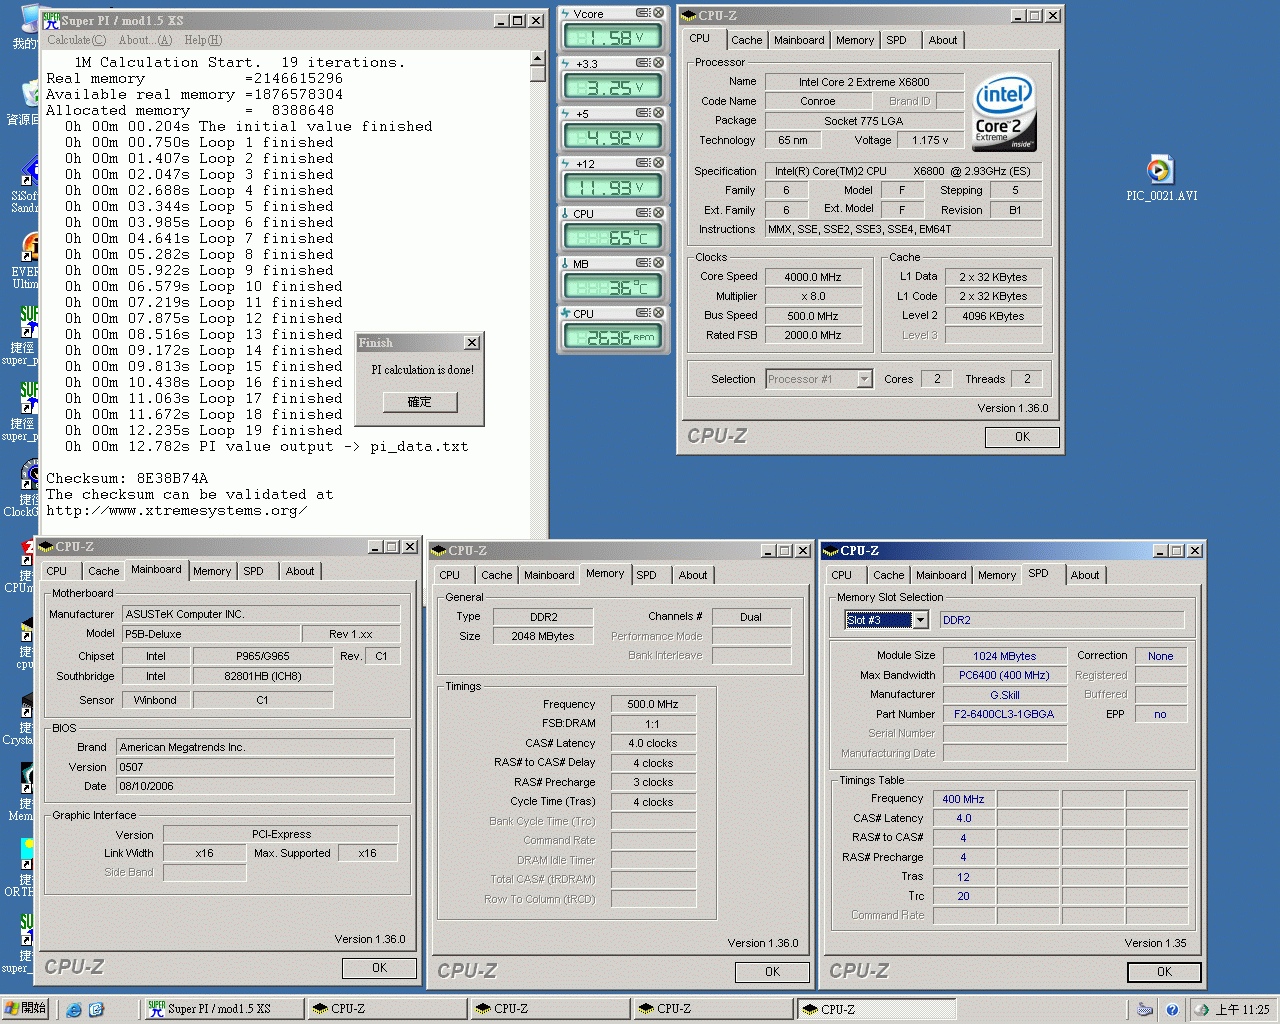Image resolution: width=1280 pixels, height=1024 pixels.
Task: Click scroll-up arrow in Super PI output
Action: (x=538, y=60)
